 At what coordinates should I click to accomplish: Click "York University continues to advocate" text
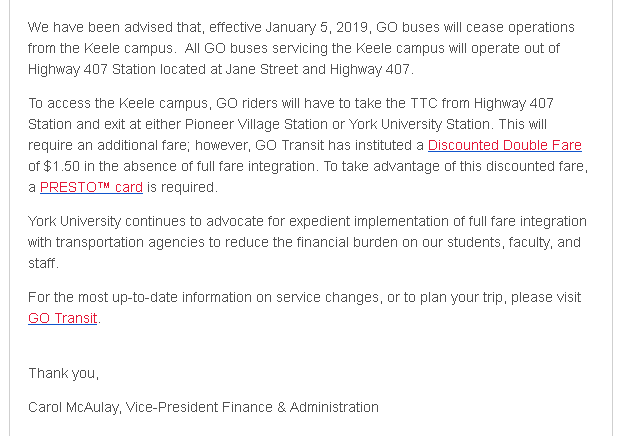[x=150, y=221]
